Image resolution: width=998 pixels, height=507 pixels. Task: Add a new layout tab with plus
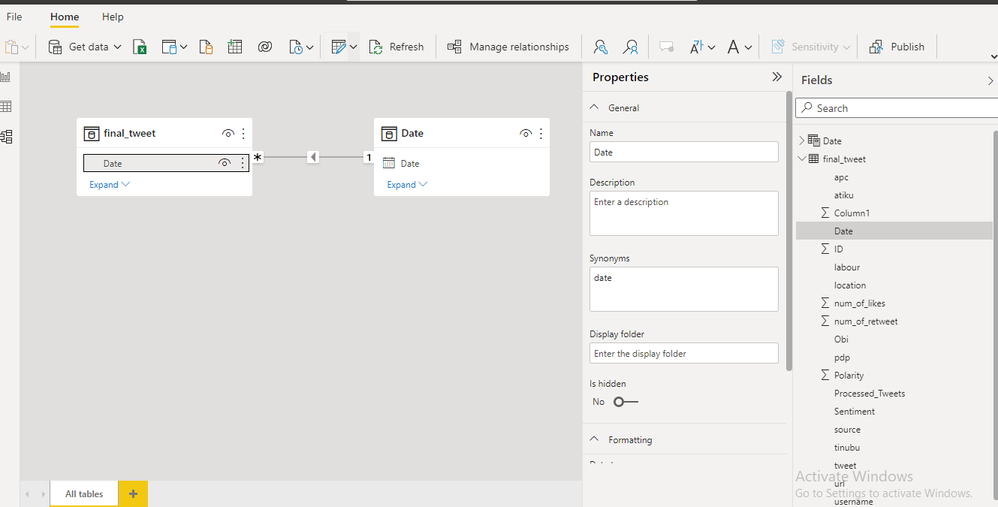pos(133,494)
